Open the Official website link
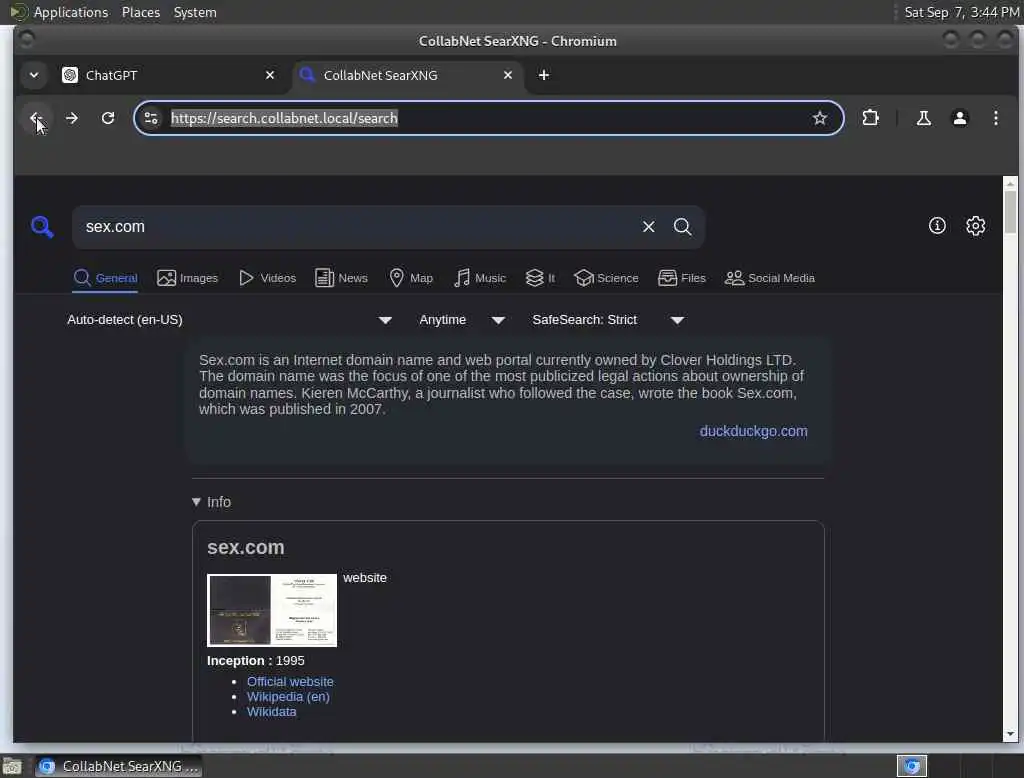Image resolution: width=1024 pixels, height=778 pixels. pyautogui.click(x=290, y=681)
